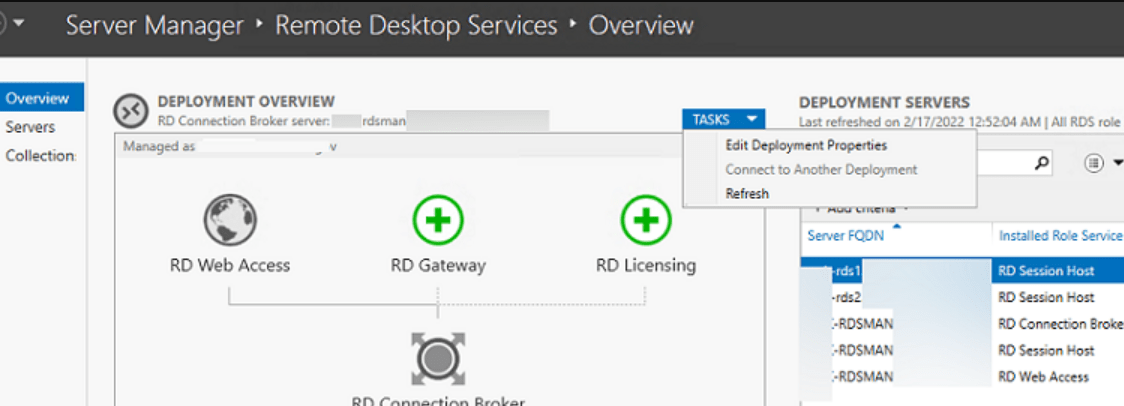Screen dimensions: 1124x406
Task: Open the navigation history dropdown arrow
Action: point(19,23)
